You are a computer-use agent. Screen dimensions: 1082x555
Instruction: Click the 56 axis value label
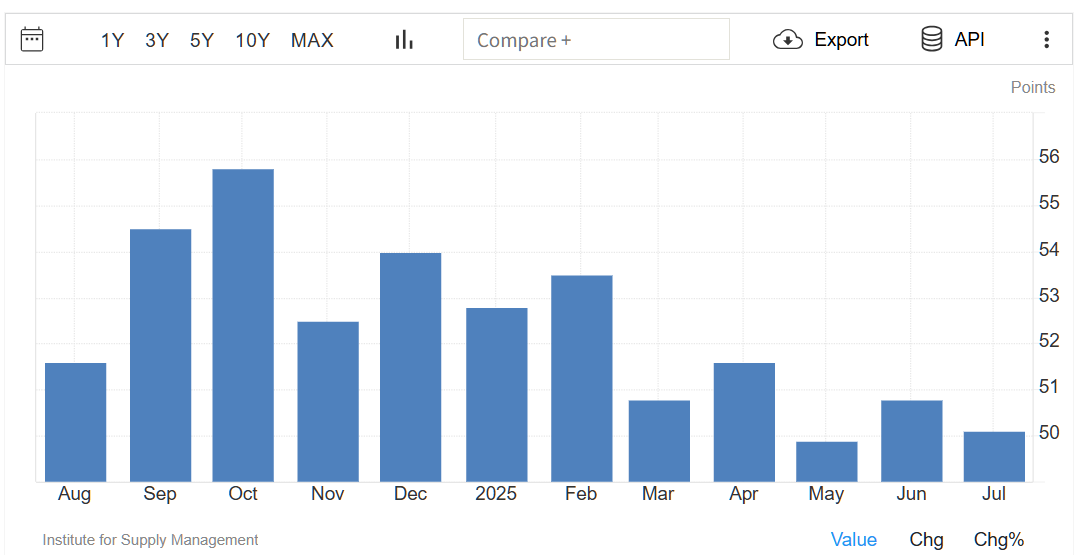pos(1049,157)
